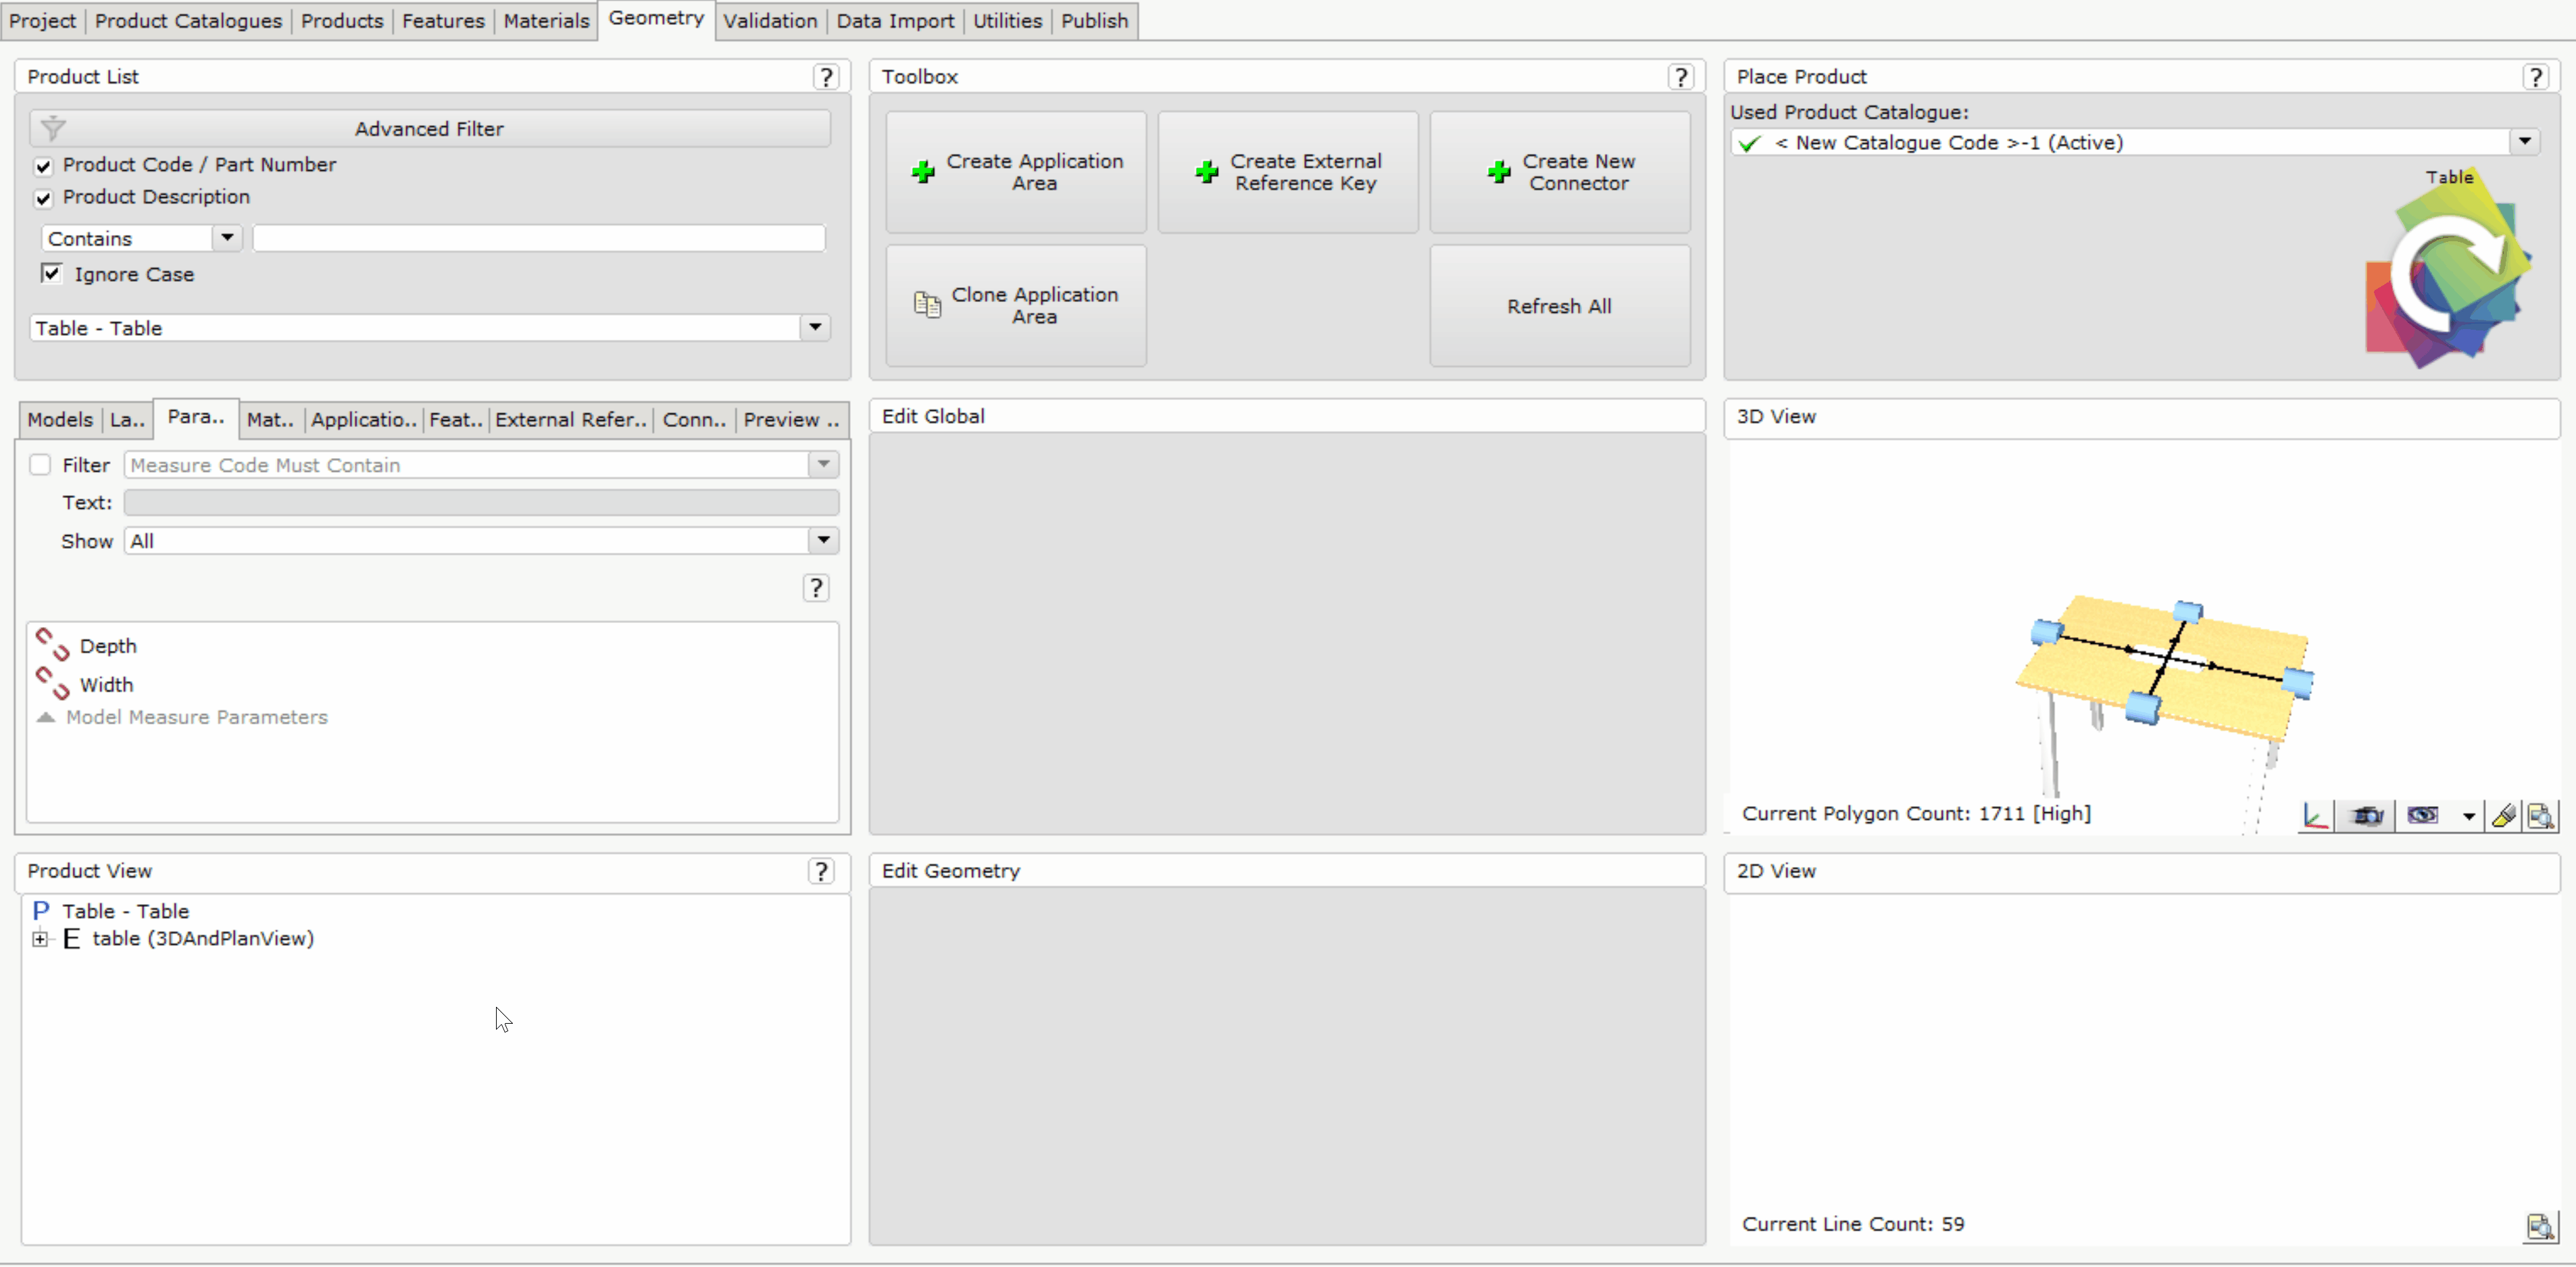The image size is (2576, 1267).
Task: Switch to the Validation tab
Action: (x=770, y=21)
